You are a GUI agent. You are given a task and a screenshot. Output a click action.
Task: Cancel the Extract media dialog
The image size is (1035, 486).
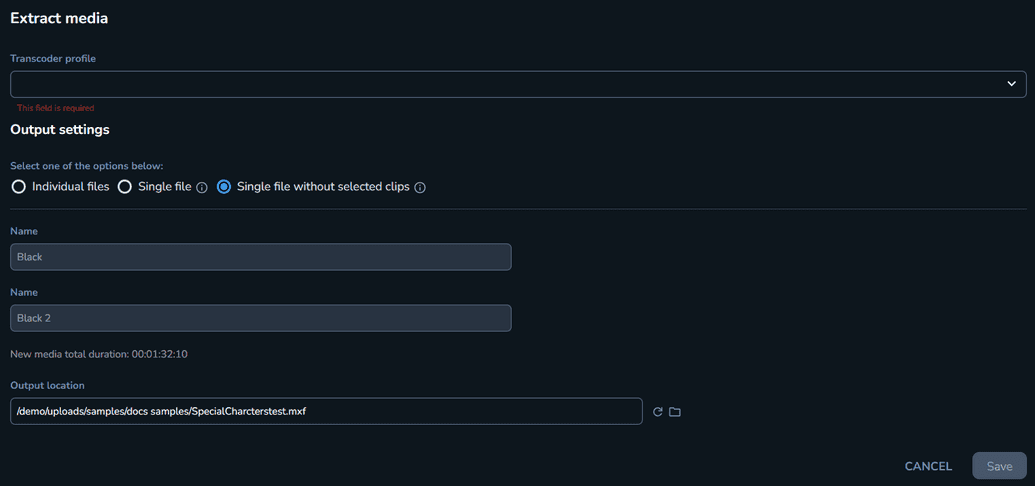(928, 466)
